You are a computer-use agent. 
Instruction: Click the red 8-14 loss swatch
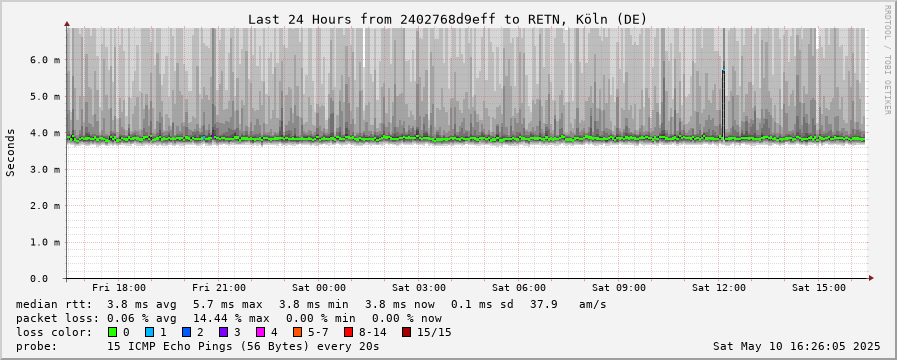(x=348, y=332)
